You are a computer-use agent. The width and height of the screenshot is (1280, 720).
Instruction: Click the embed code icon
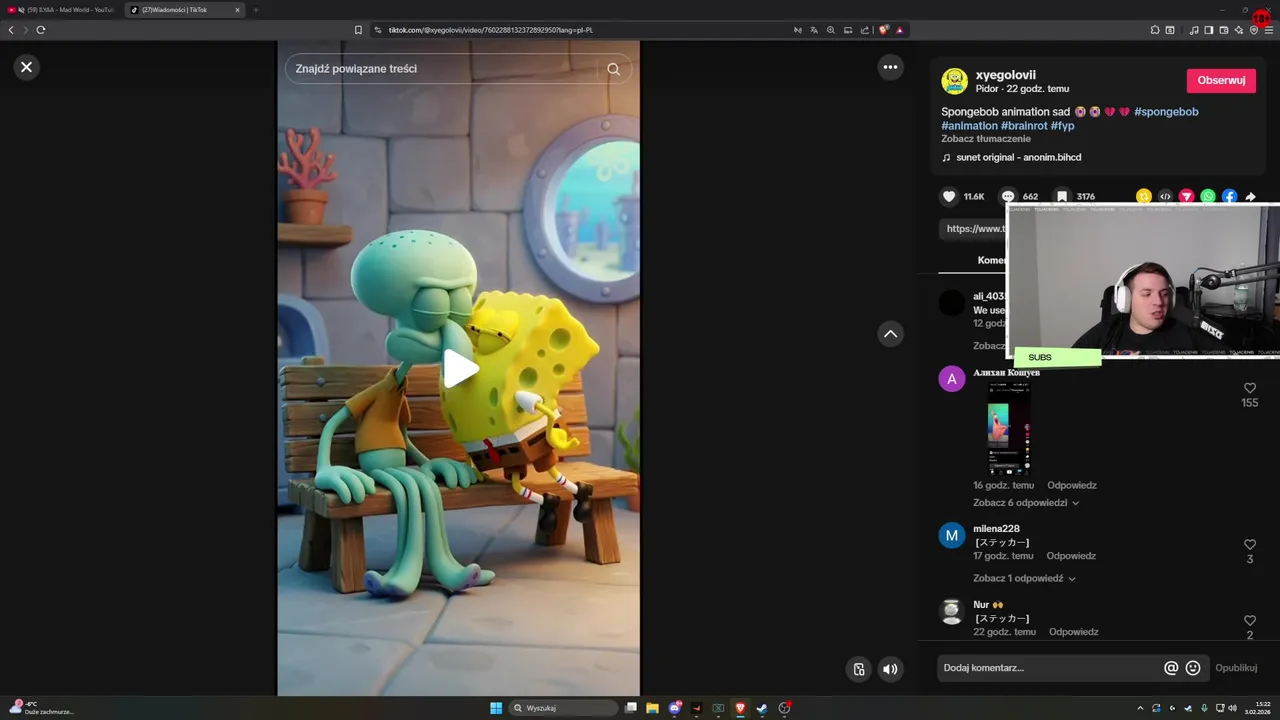click(x=1165, y=197)
